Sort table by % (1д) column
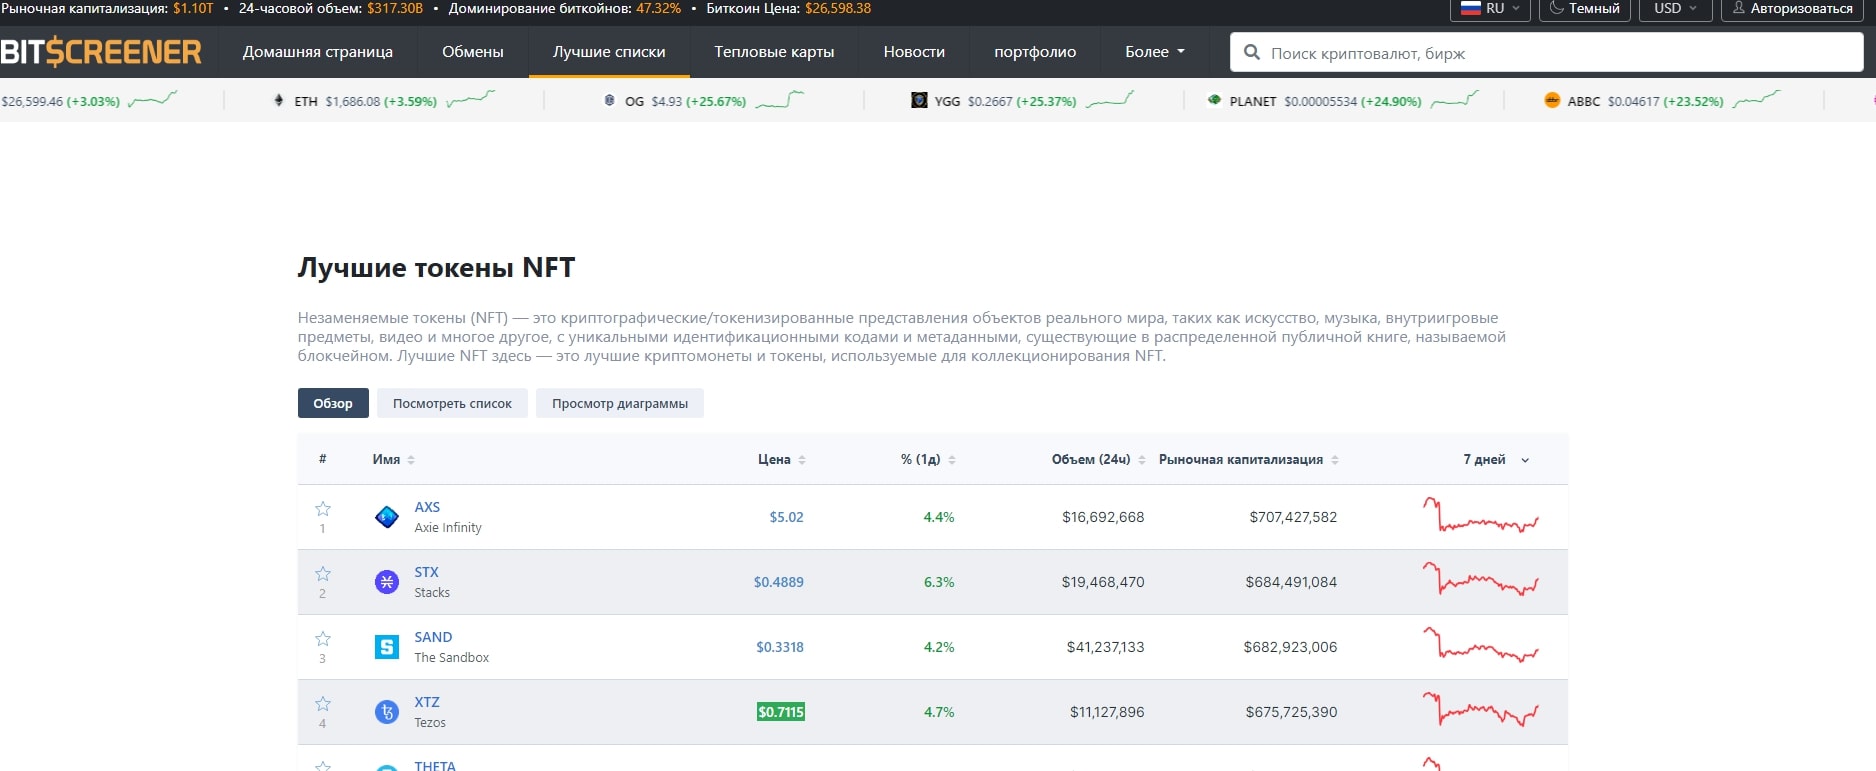Image resolution: width=1876 pixels, height=771 pixels. click(x=928, y=460)
